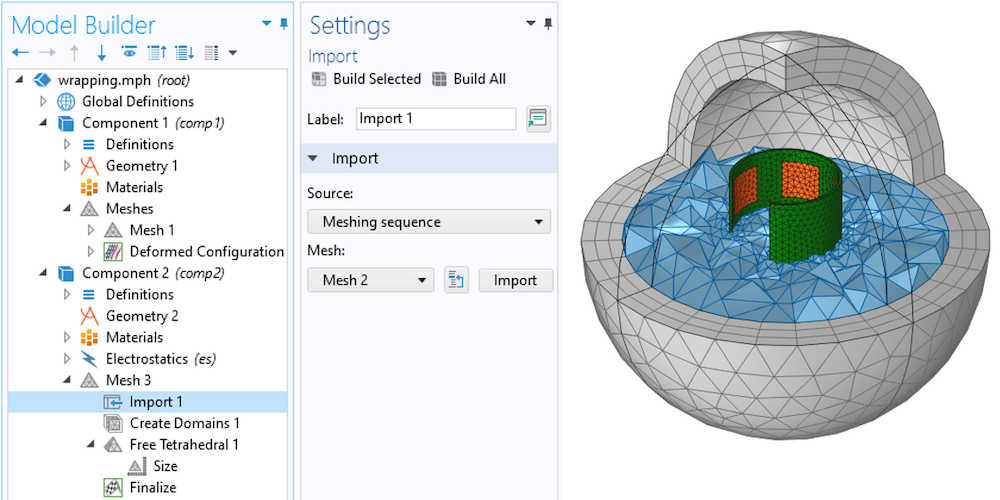The image size is (1000, 500).
Task: Click Build All button
Action: pyautogui.click(x=469, y=79)
